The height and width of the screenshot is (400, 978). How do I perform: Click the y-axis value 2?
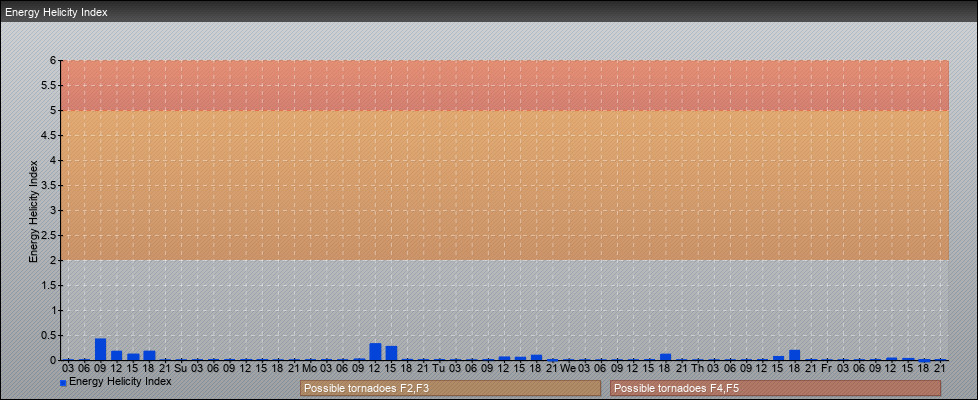54,260
